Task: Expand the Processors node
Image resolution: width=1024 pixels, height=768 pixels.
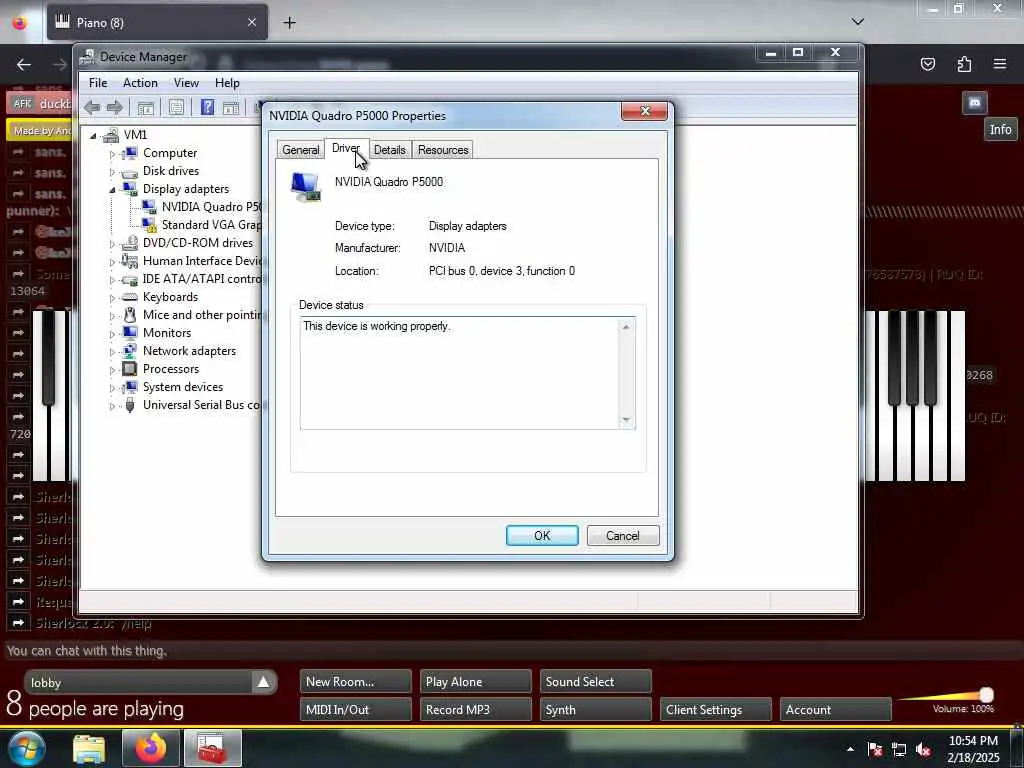Action: point(112,370)
